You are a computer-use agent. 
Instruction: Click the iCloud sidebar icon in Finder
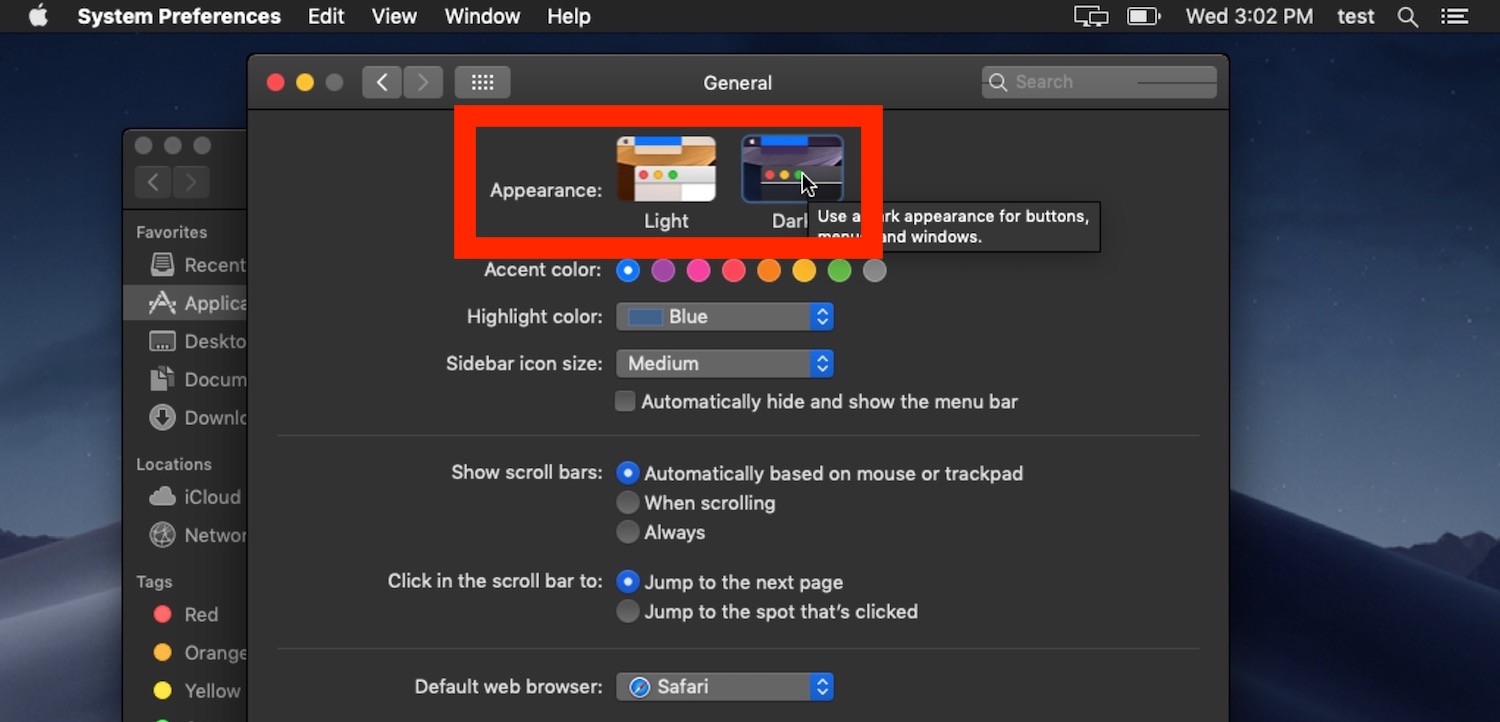(162, 497)
